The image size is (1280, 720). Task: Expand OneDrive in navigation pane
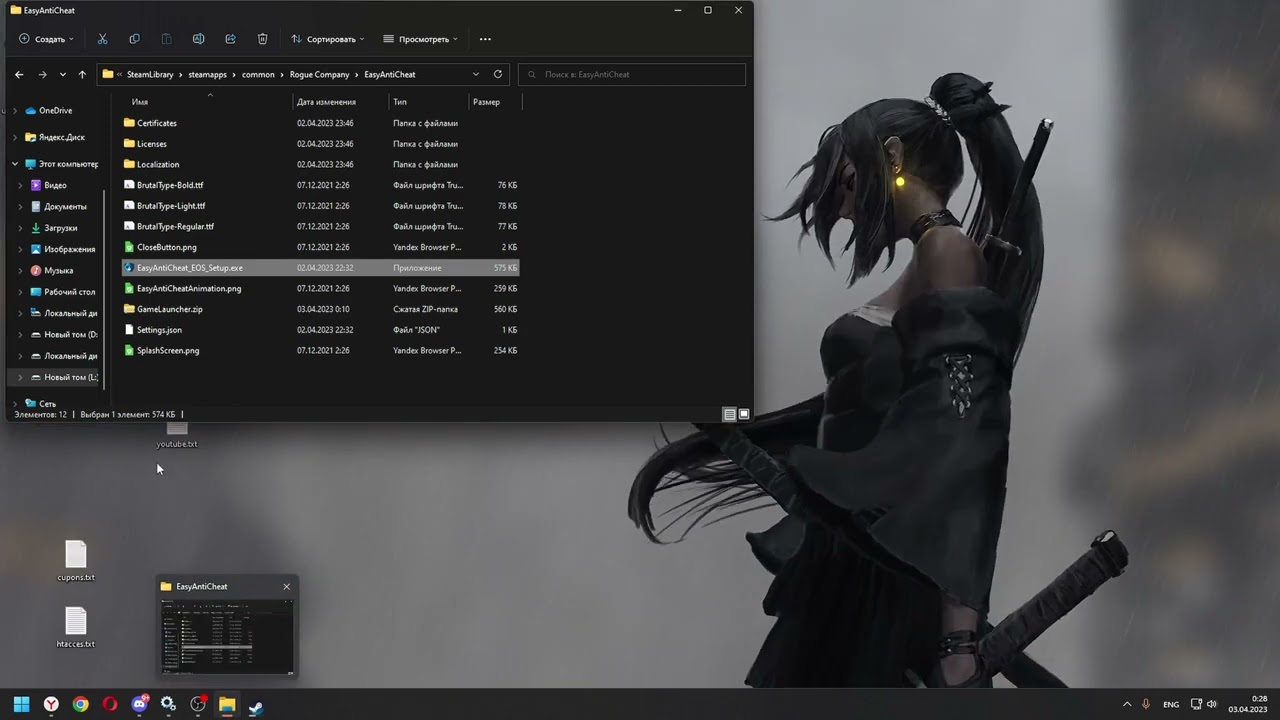(15, 111)
